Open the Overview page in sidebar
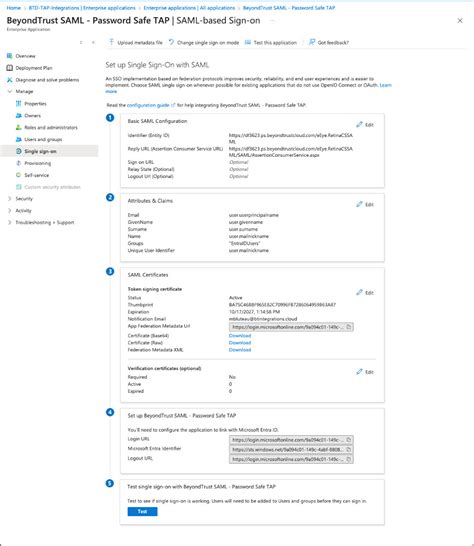 tap(25, 56)
